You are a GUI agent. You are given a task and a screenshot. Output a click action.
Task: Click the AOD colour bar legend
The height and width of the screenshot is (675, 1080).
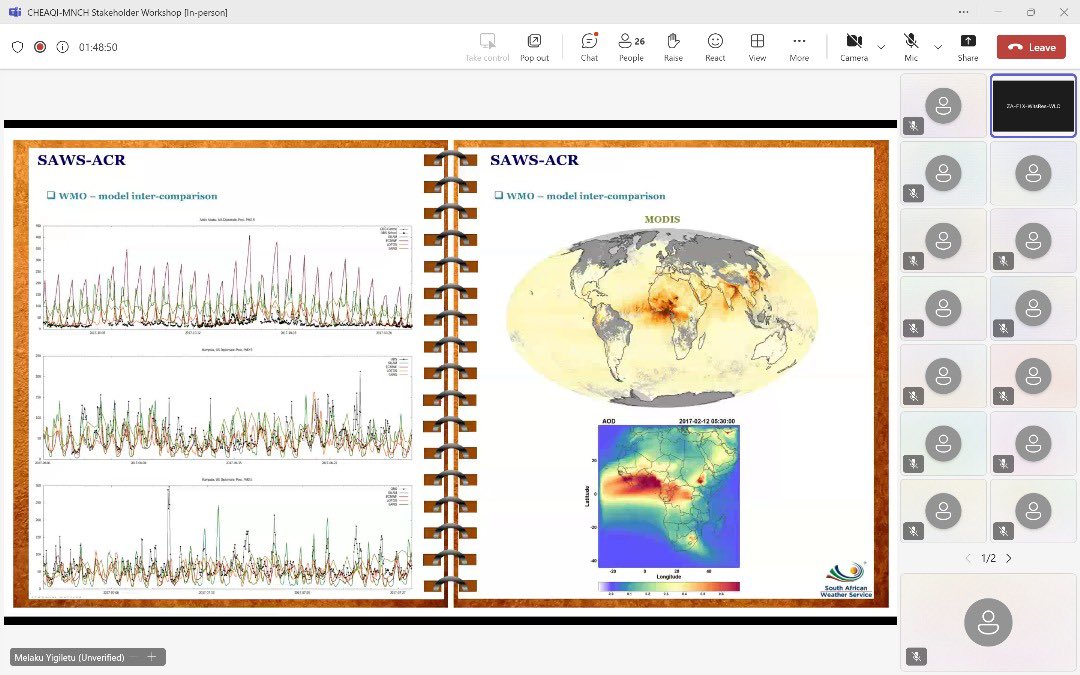click(668, 587)
